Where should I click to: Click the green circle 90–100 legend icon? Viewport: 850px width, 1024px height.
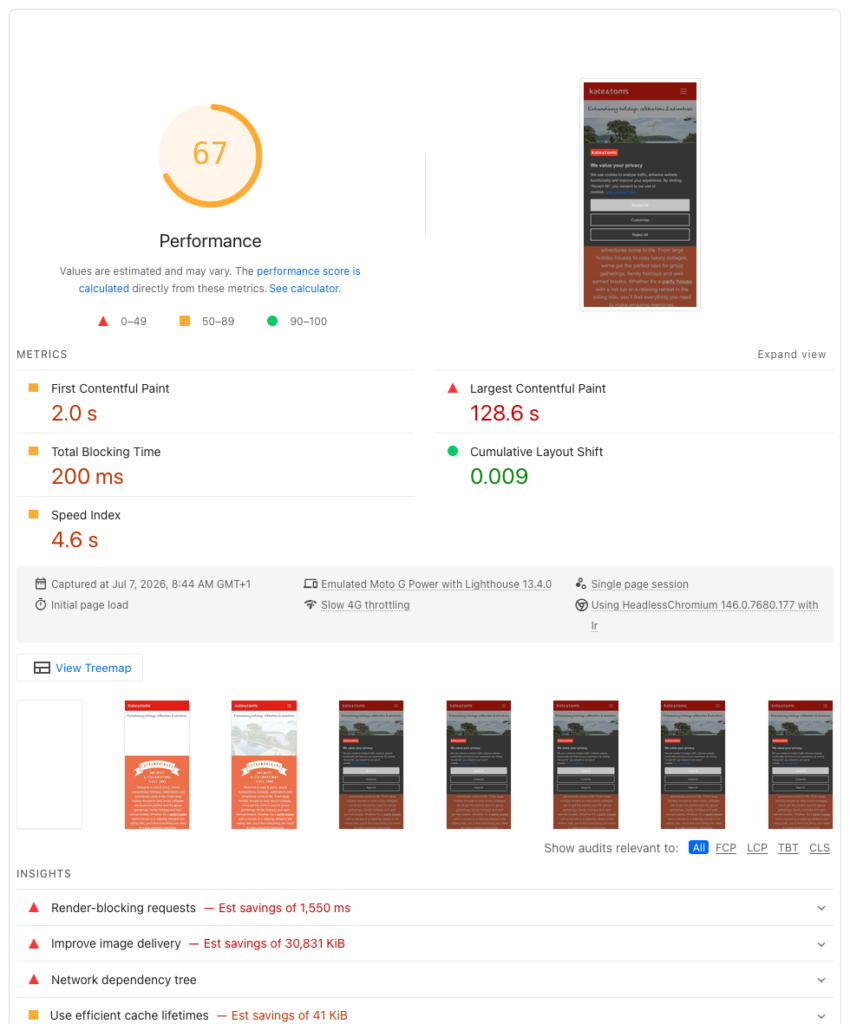(272, 321)
